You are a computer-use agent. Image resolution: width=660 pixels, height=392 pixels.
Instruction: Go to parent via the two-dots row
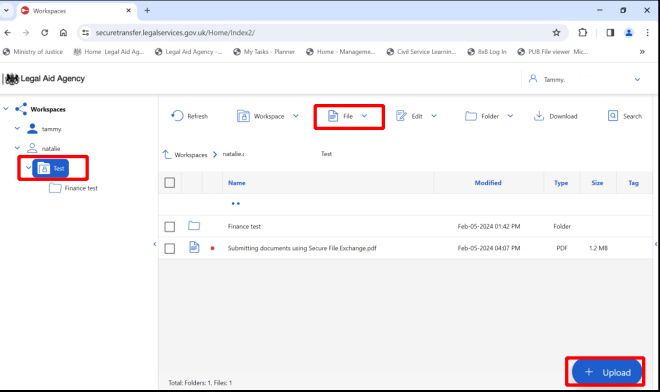pos(236,204)
